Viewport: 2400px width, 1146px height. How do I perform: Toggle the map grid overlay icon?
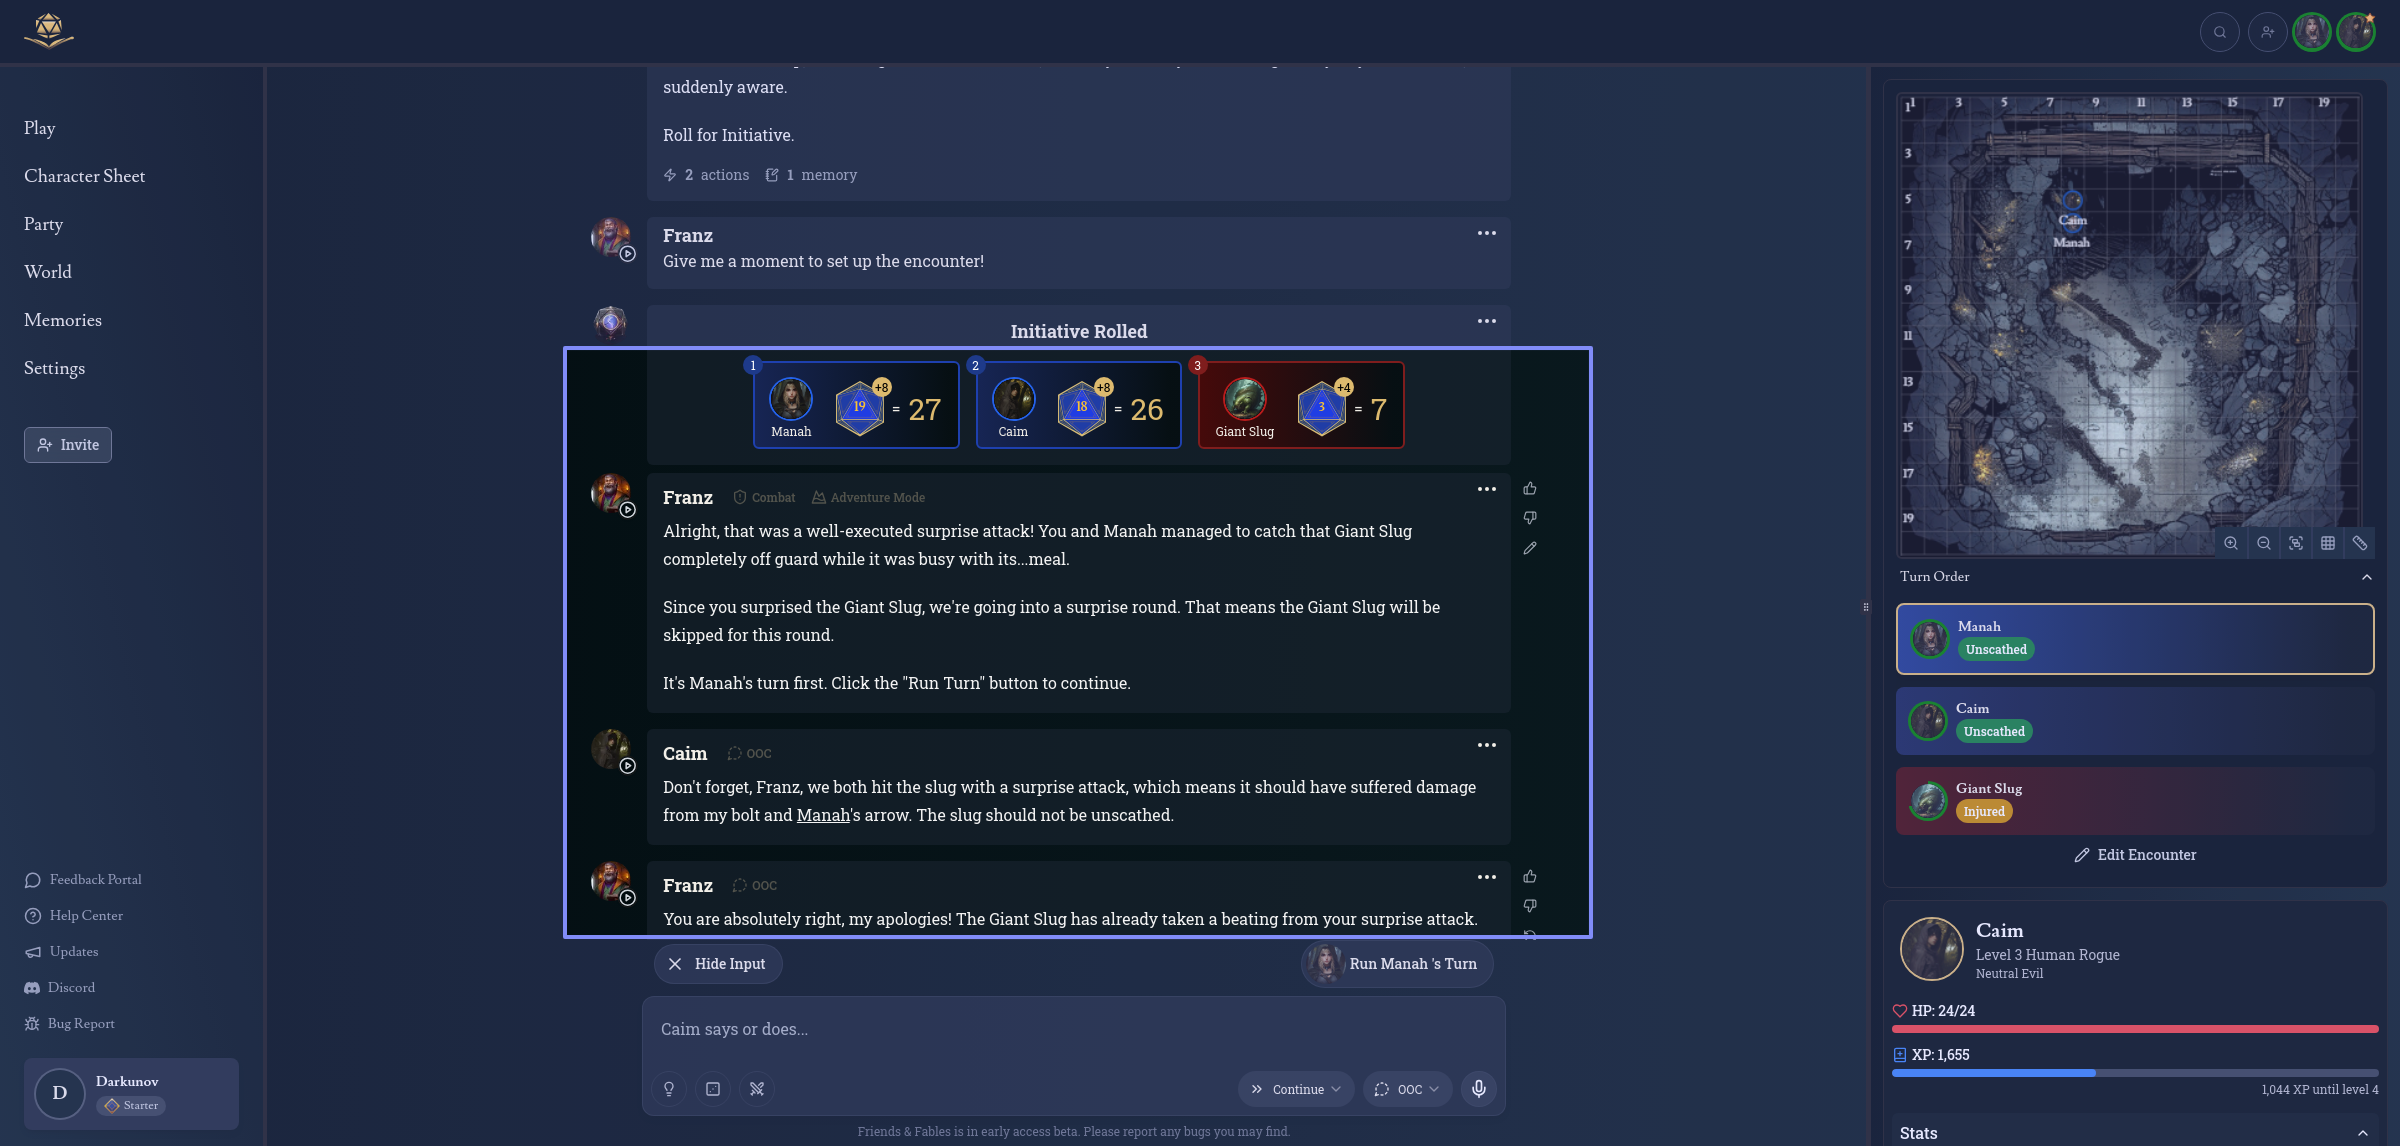(x=2328, y=543)
